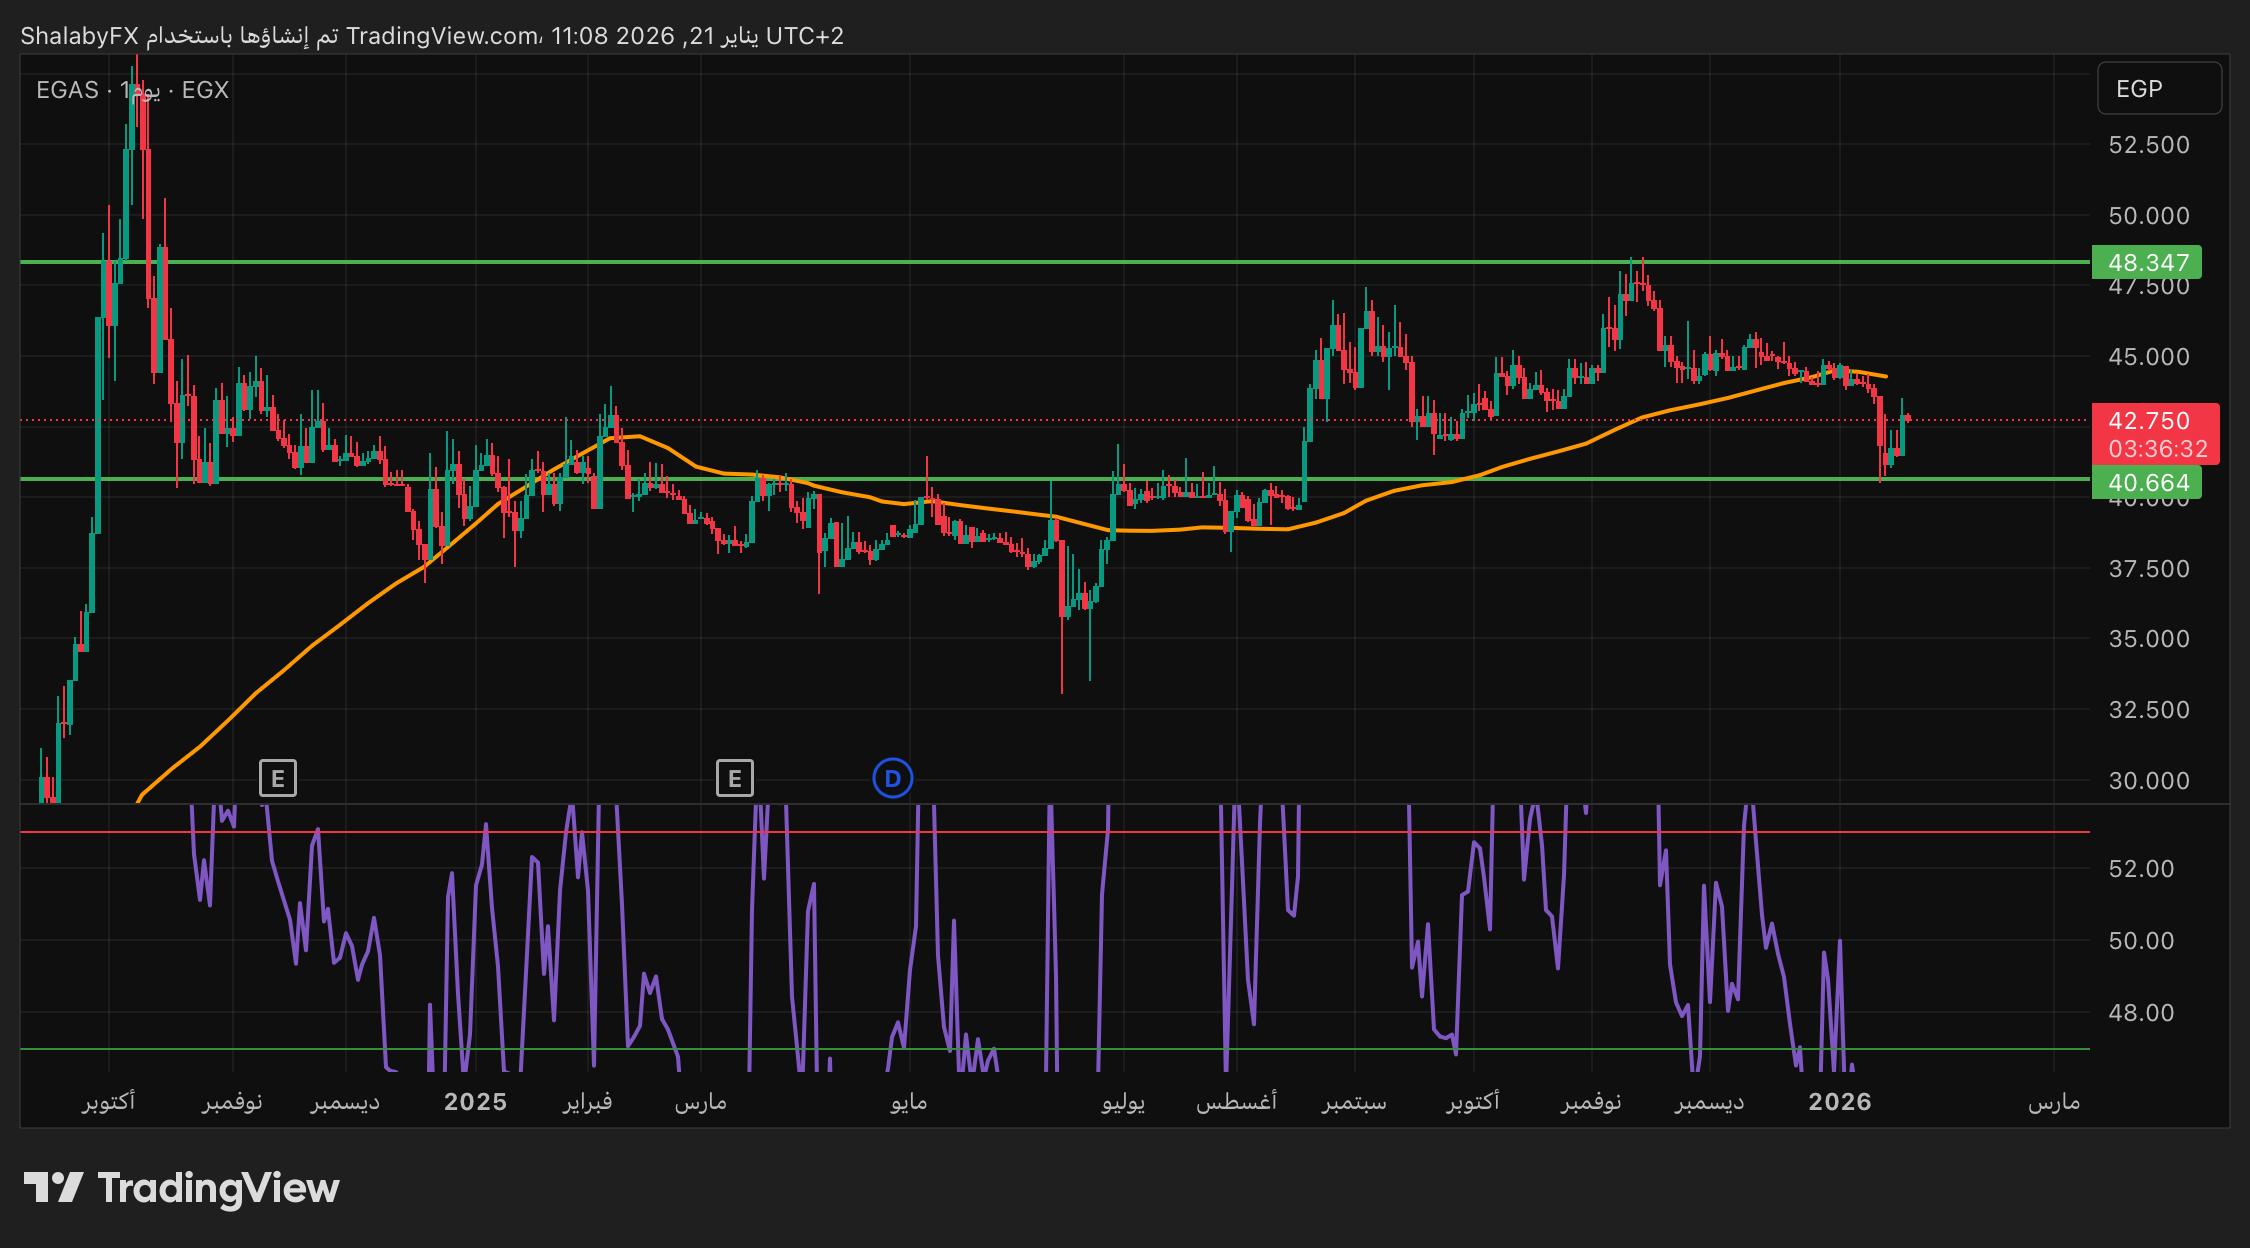Screen dimensions: 2250x1248
Task: Click the 48.347 resistance price label
Action: coord(2147,263)
